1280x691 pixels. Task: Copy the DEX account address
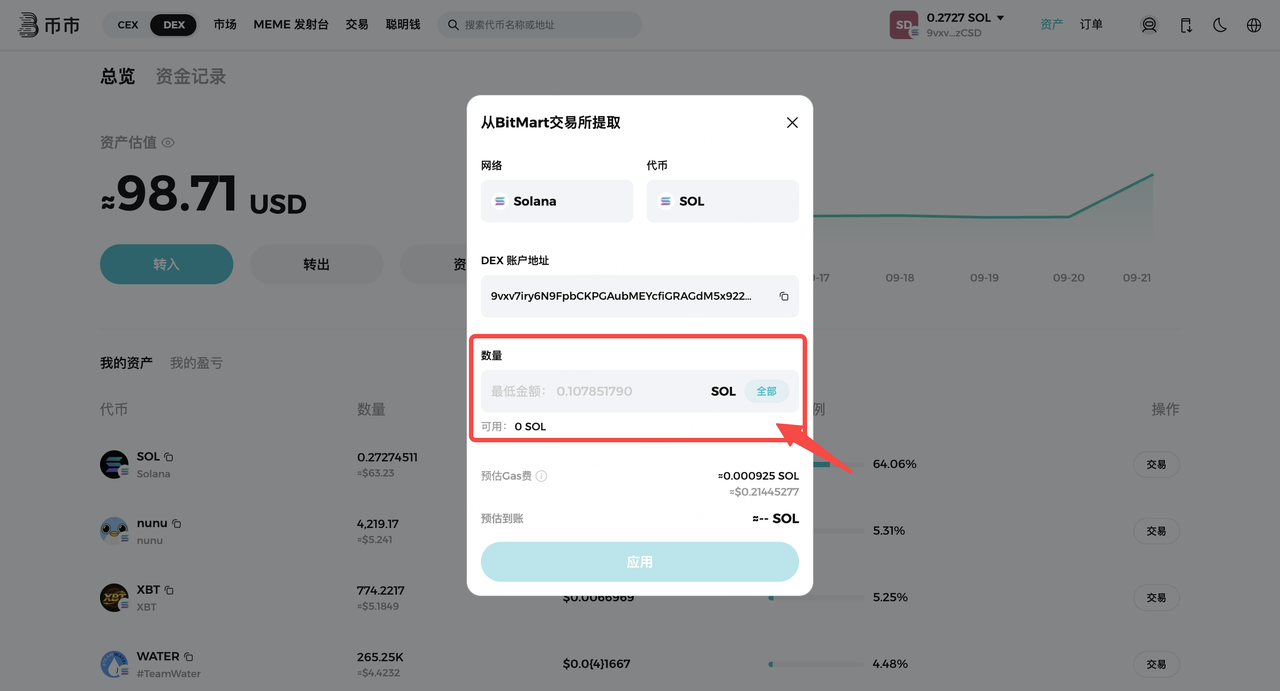[x=784, y=297]
